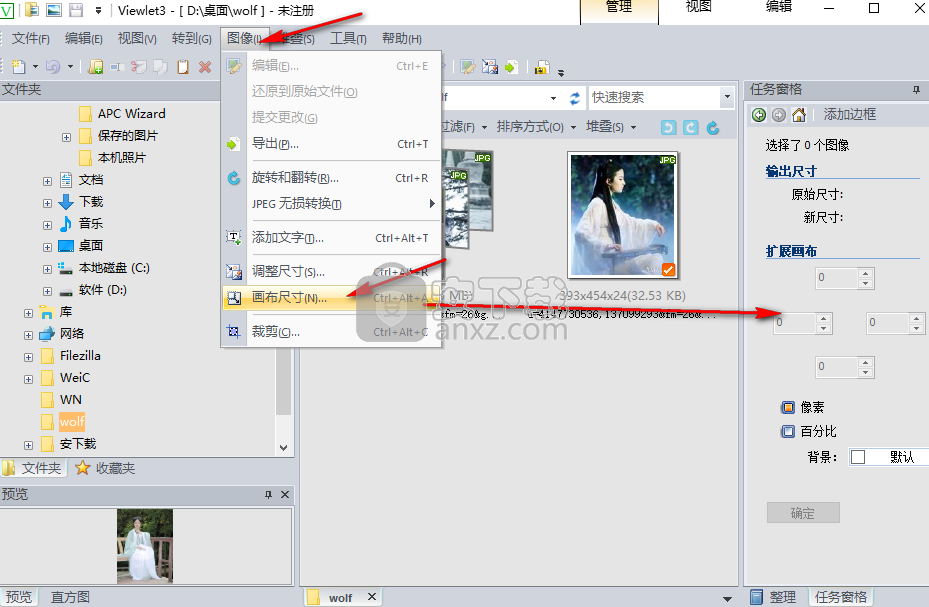Switch to the 收藏夹 tab
The width and height of the screenshot is (929, 607).
pyautogui.click(x=105, y=468)
